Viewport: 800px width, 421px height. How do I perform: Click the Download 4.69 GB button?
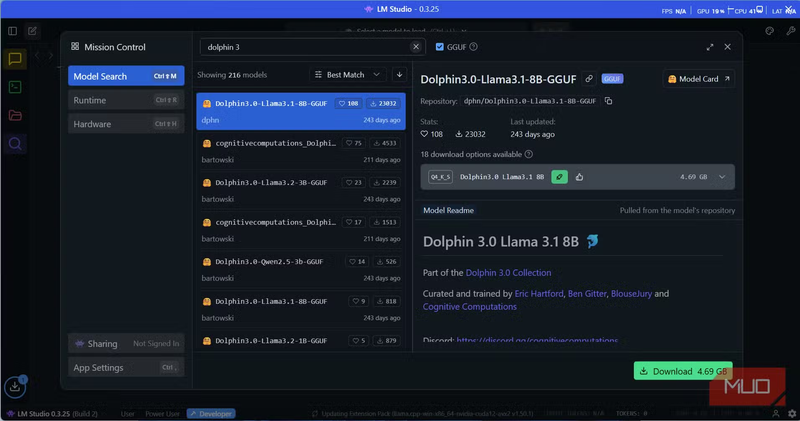[683, 371]
